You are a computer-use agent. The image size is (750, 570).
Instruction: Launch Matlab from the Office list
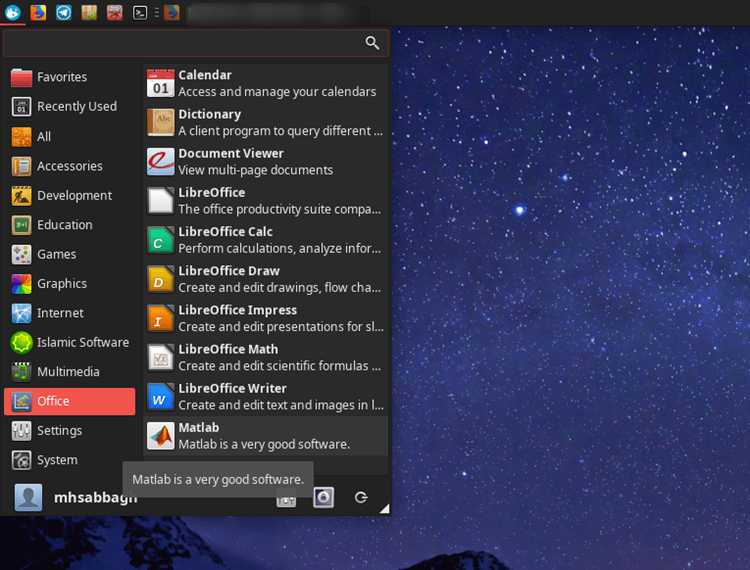[265, 436]
